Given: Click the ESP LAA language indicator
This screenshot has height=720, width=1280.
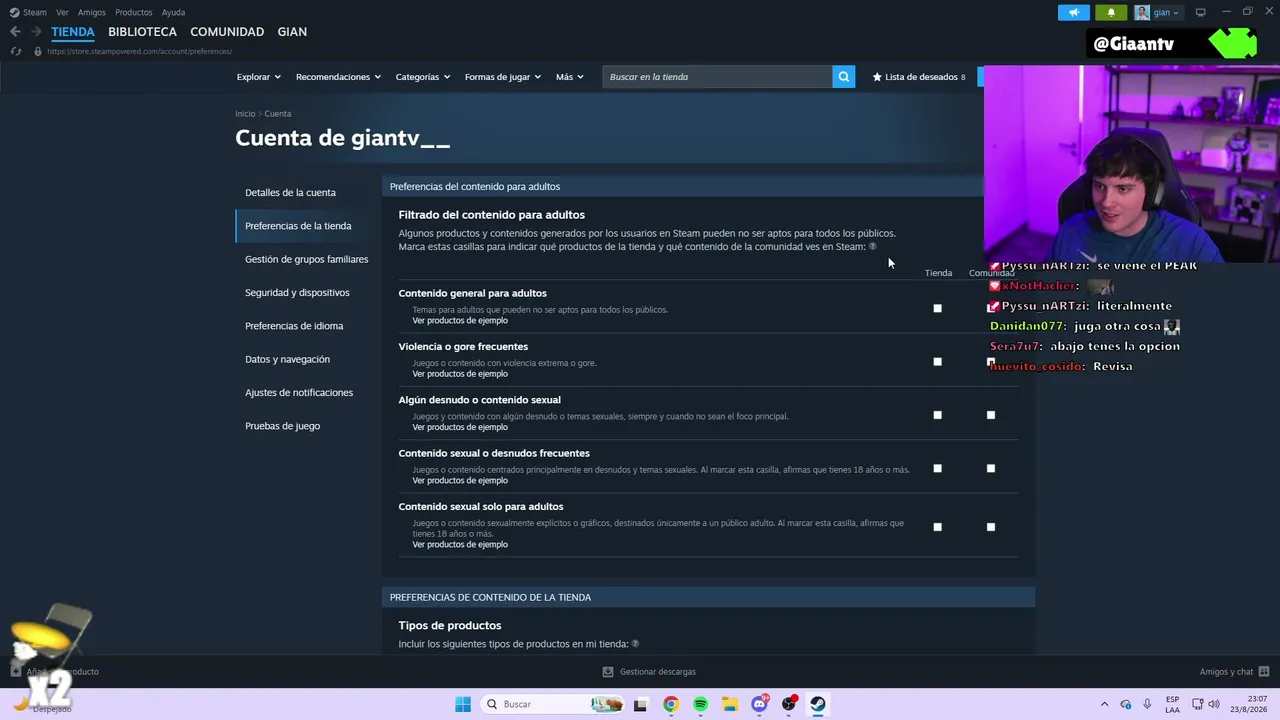Looking at the screenshot, I should (1172, 704).
